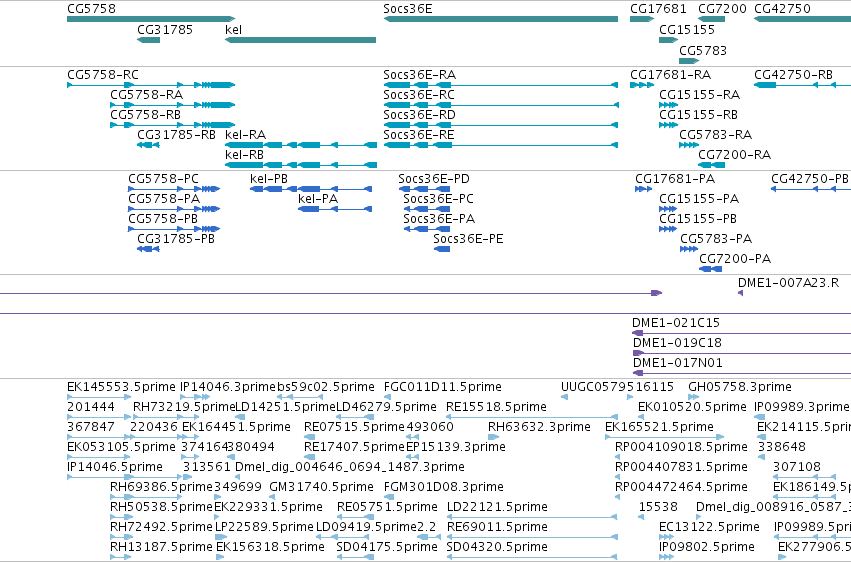851x562 pixels.
Task: Select protein CG5758-PC label
Action: click(163, 179)
